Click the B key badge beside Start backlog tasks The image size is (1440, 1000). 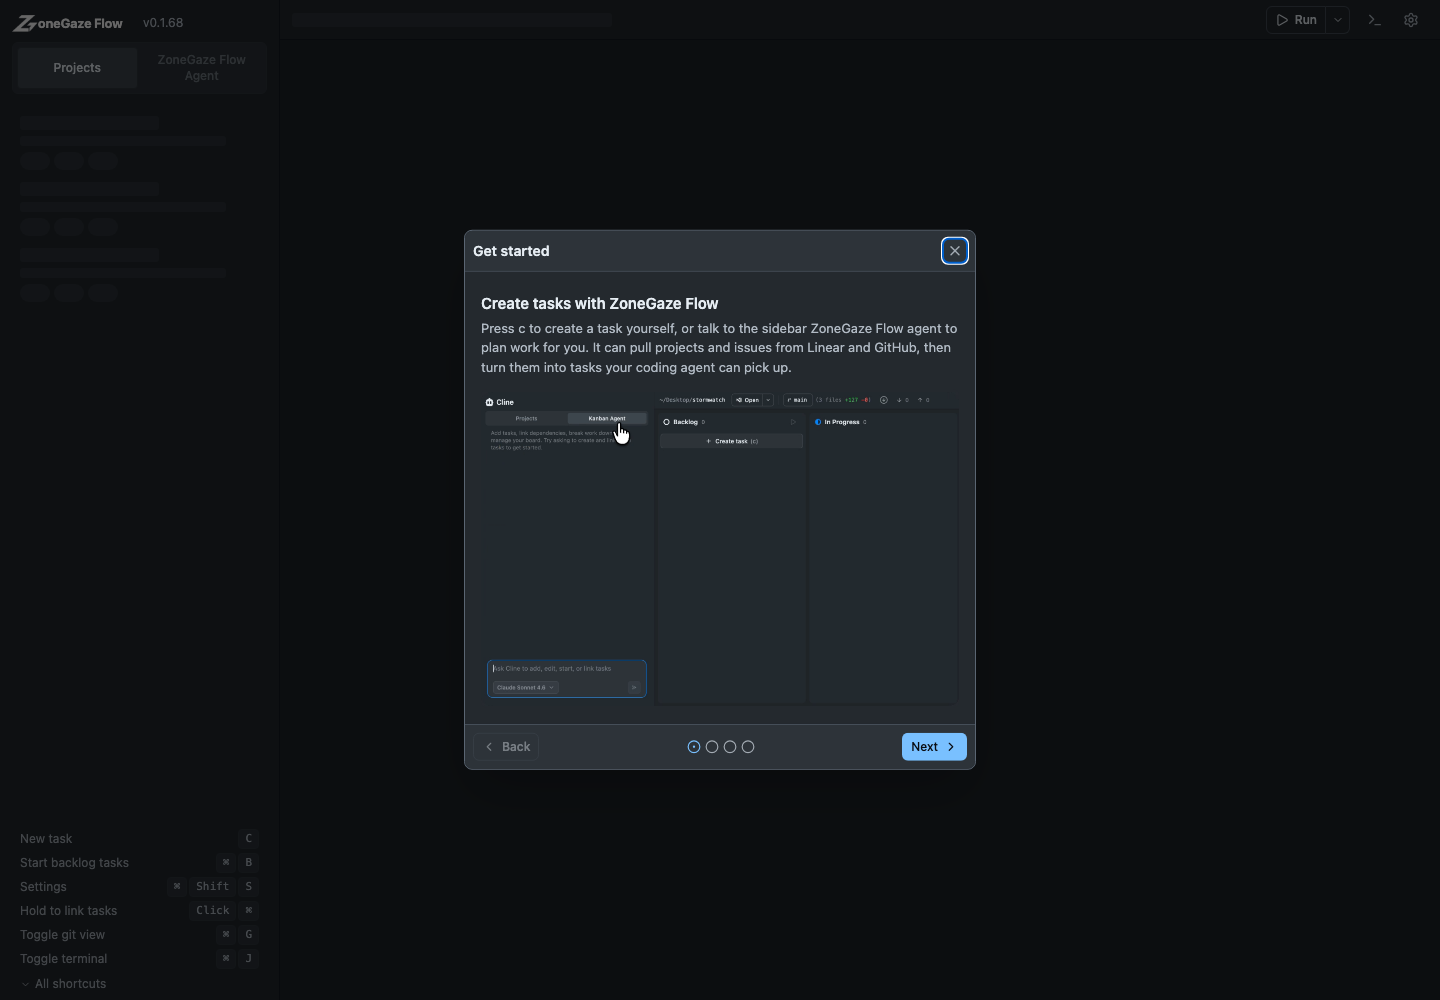(x=249, y=863)
